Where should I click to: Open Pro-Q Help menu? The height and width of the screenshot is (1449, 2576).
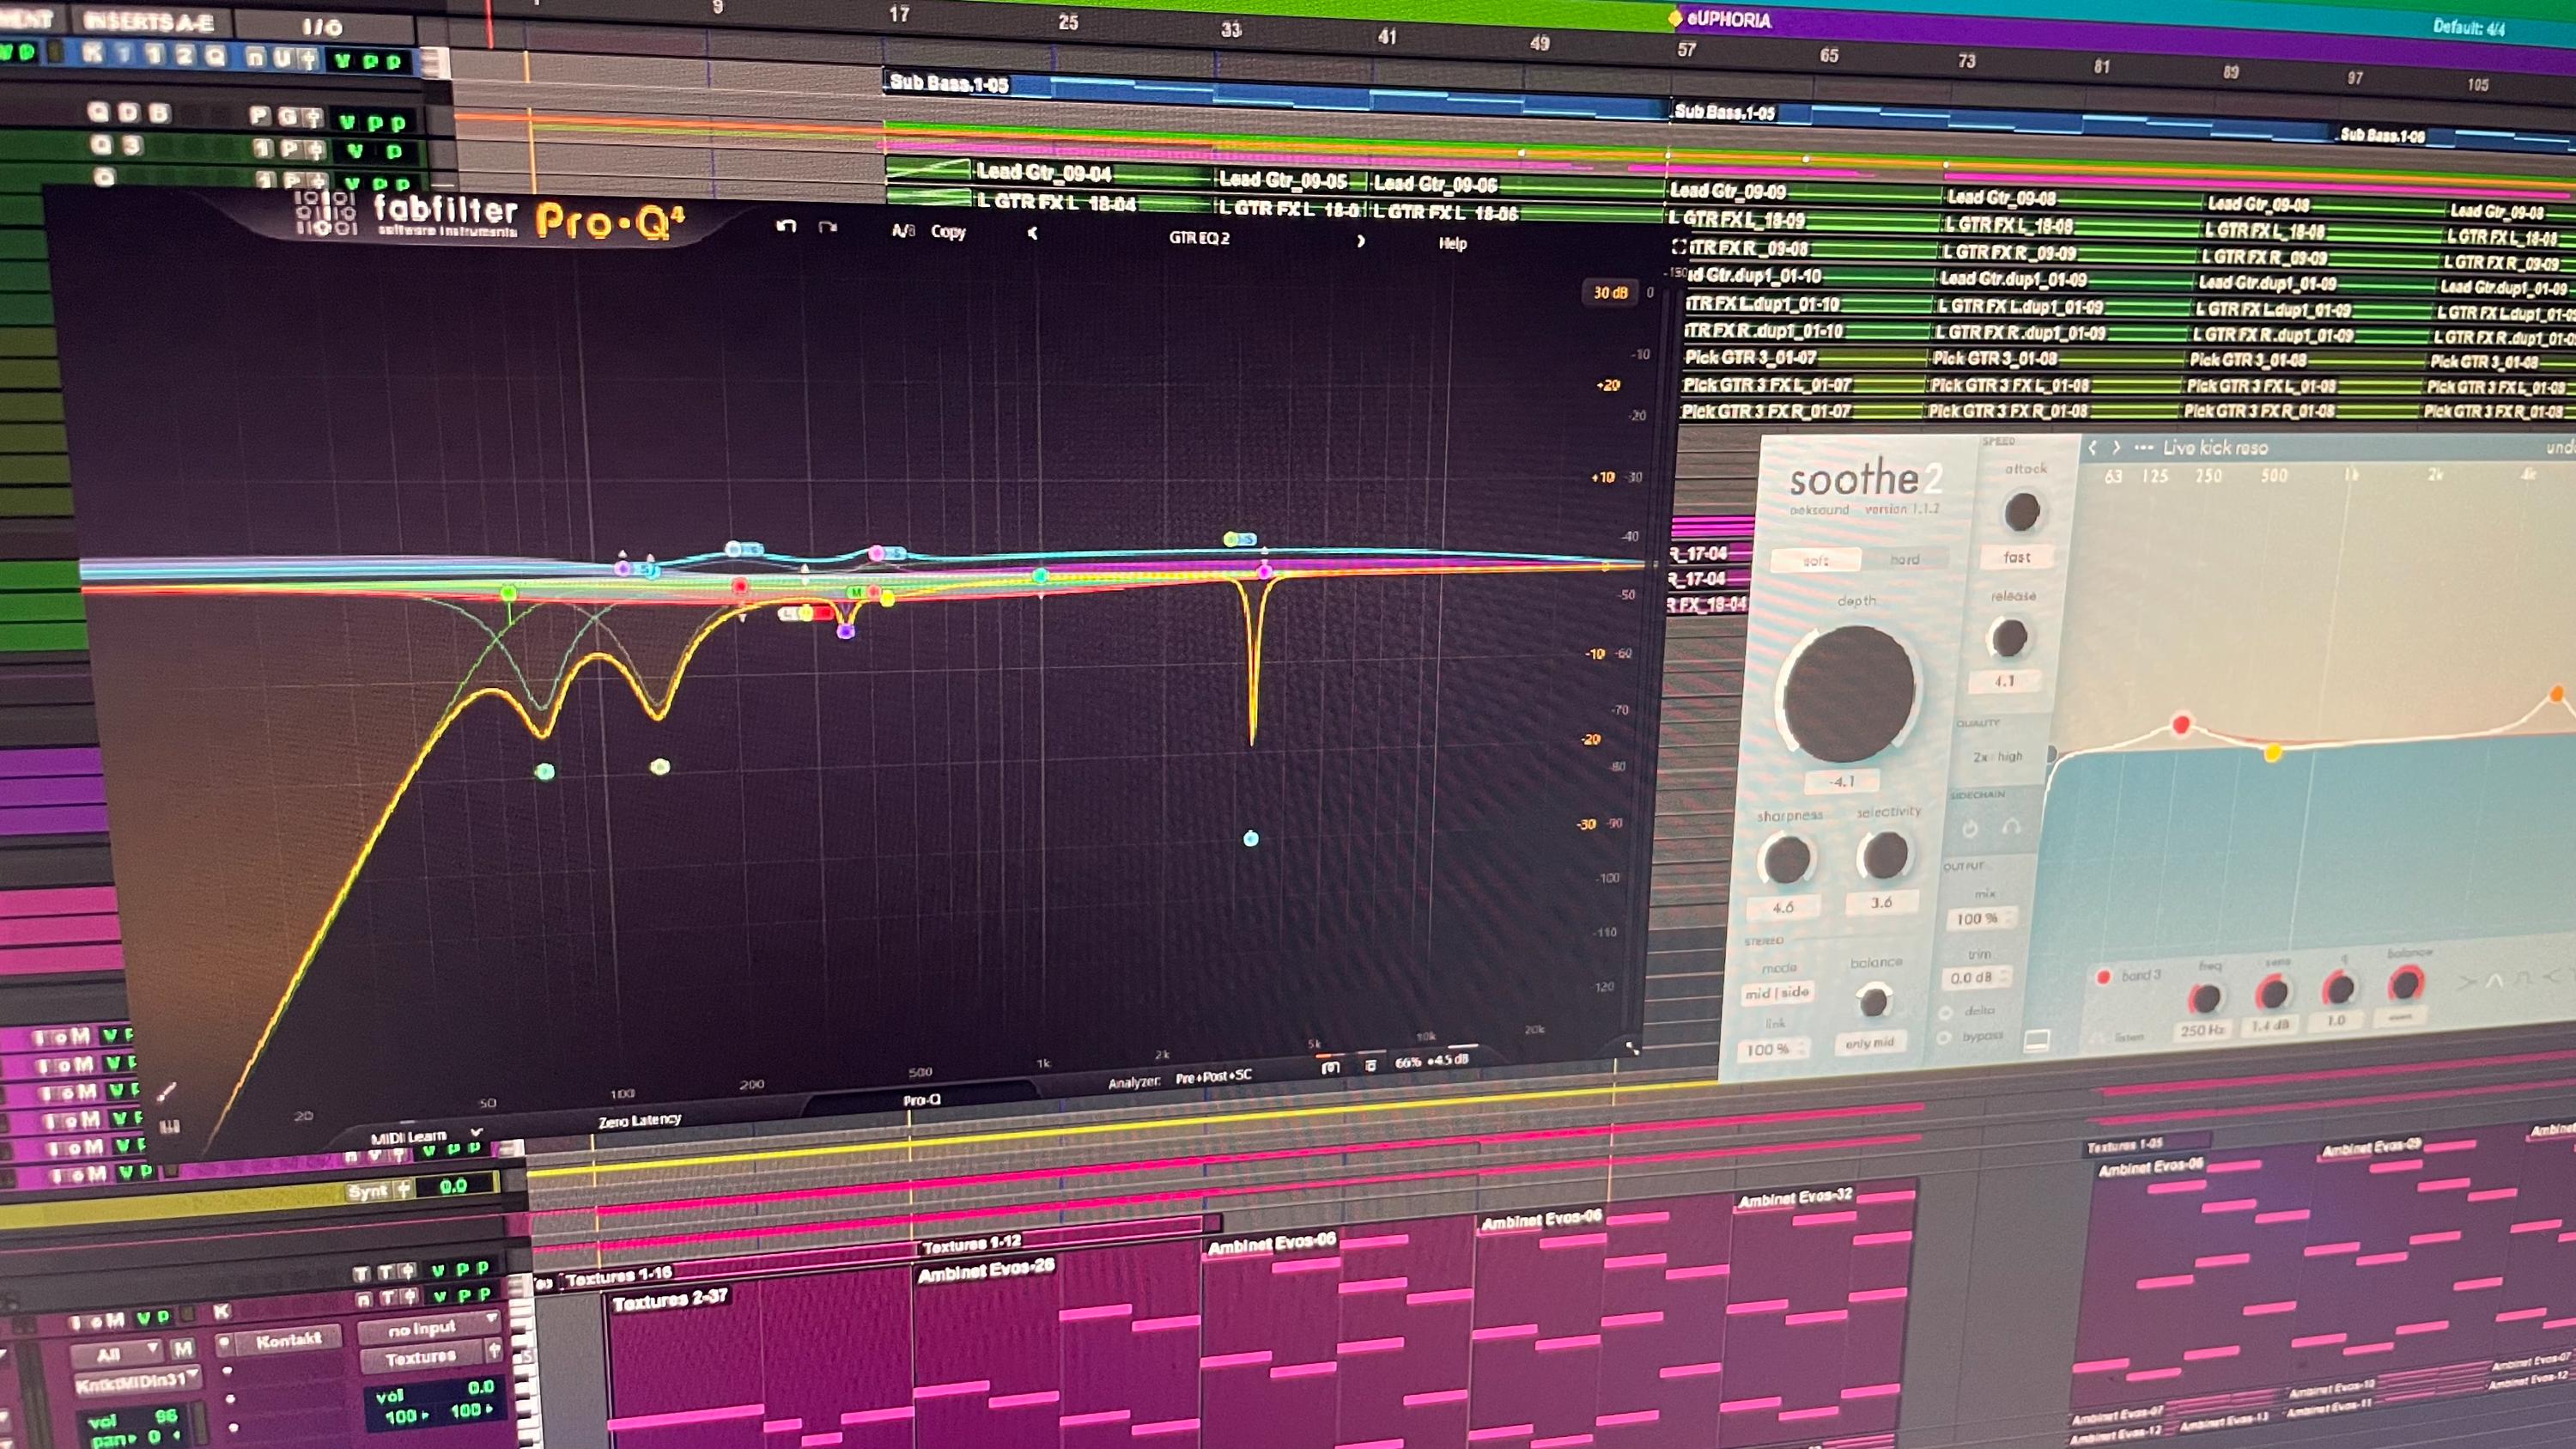tap(1452, 243)
